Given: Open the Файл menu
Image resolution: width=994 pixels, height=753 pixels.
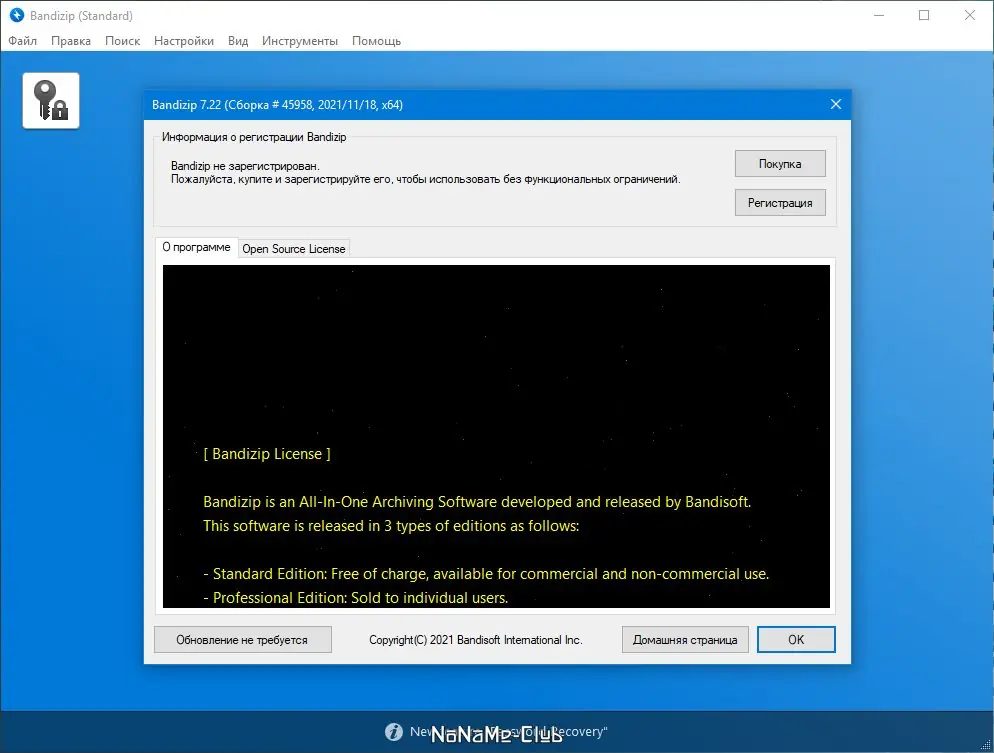Looking at the screenshot, I should (22, 41).
